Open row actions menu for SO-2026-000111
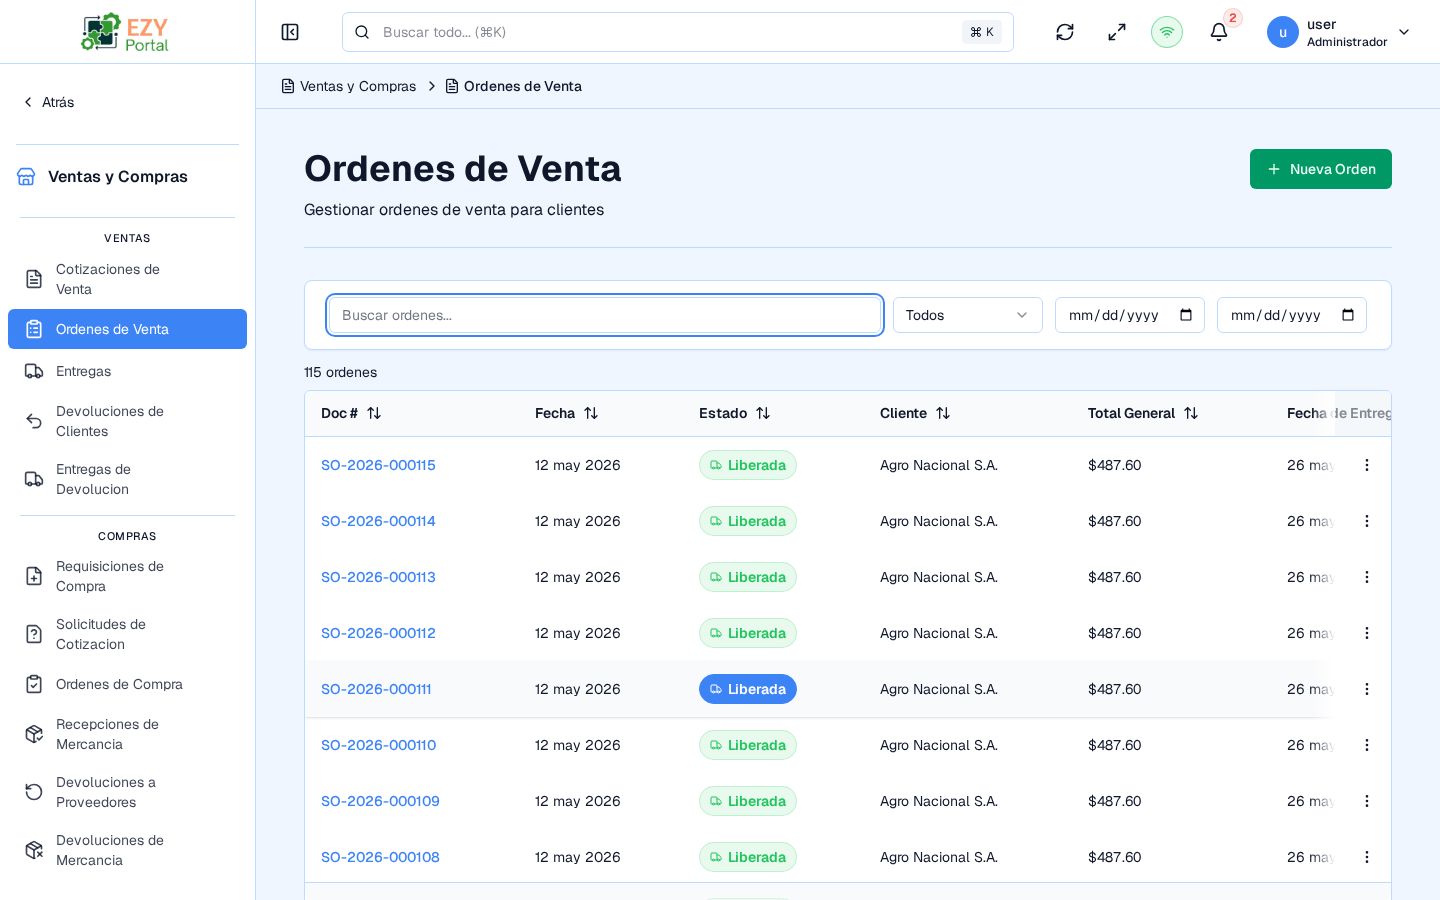 click(1367, 689)
